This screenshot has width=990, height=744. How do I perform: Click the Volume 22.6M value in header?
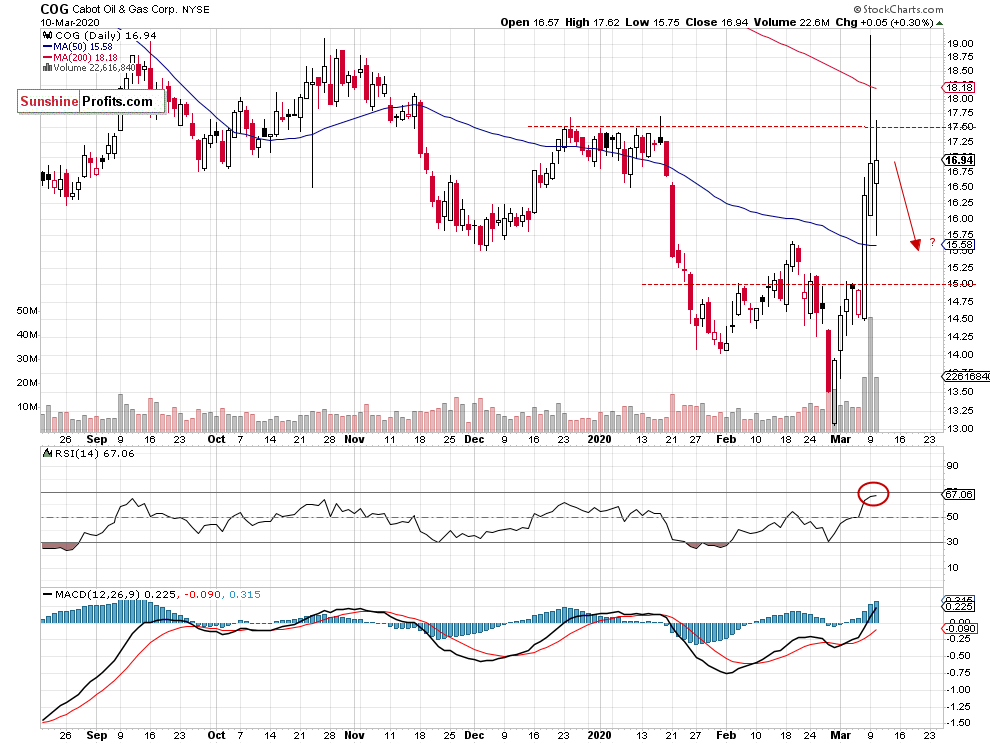(x=792, y=22)
